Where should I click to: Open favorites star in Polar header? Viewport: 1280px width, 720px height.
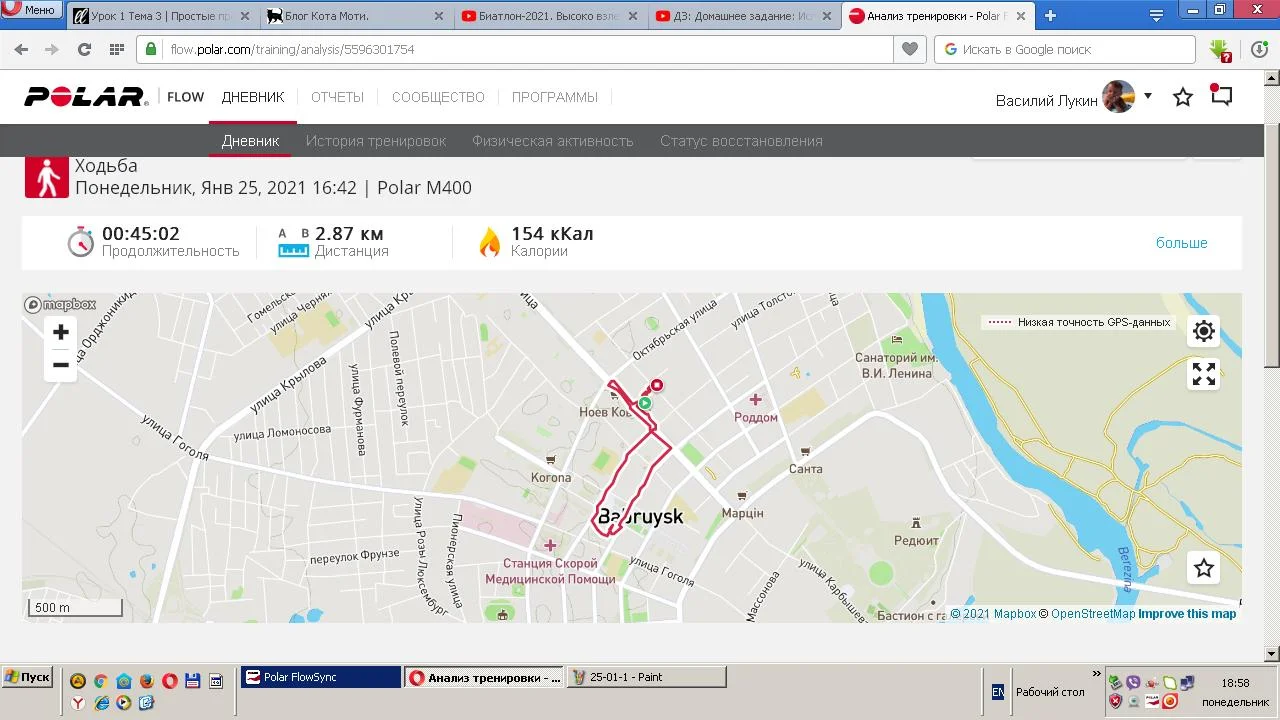[1183, 97]
